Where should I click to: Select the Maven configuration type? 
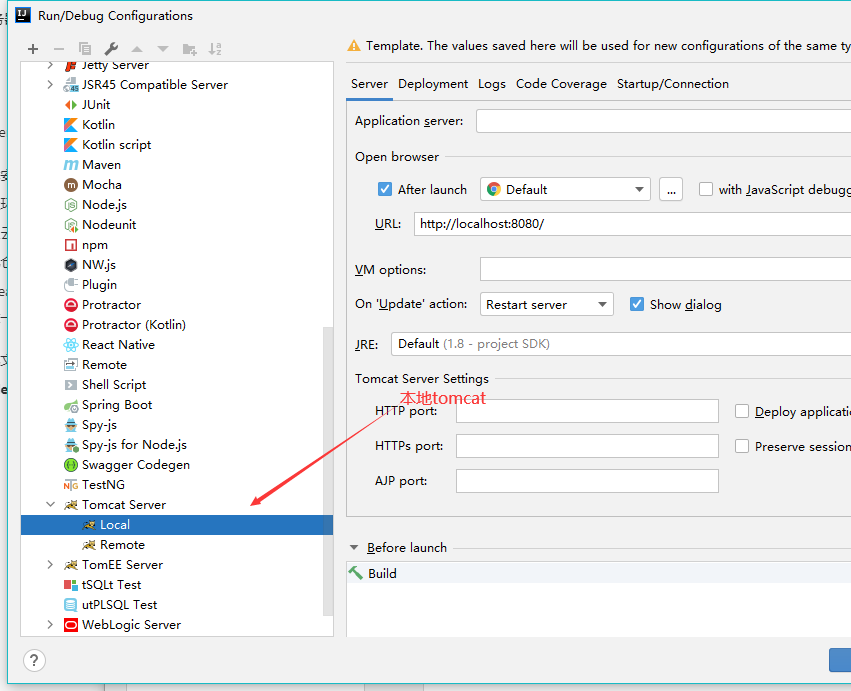(101, 165)
